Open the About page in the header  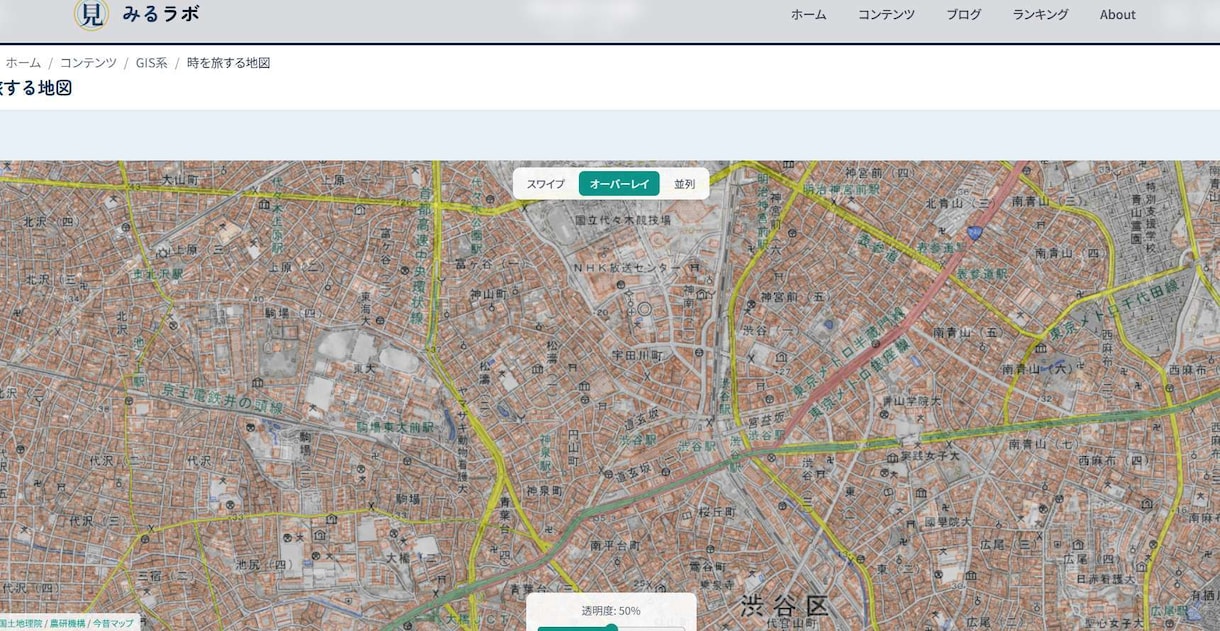(x=1117, y=14)
